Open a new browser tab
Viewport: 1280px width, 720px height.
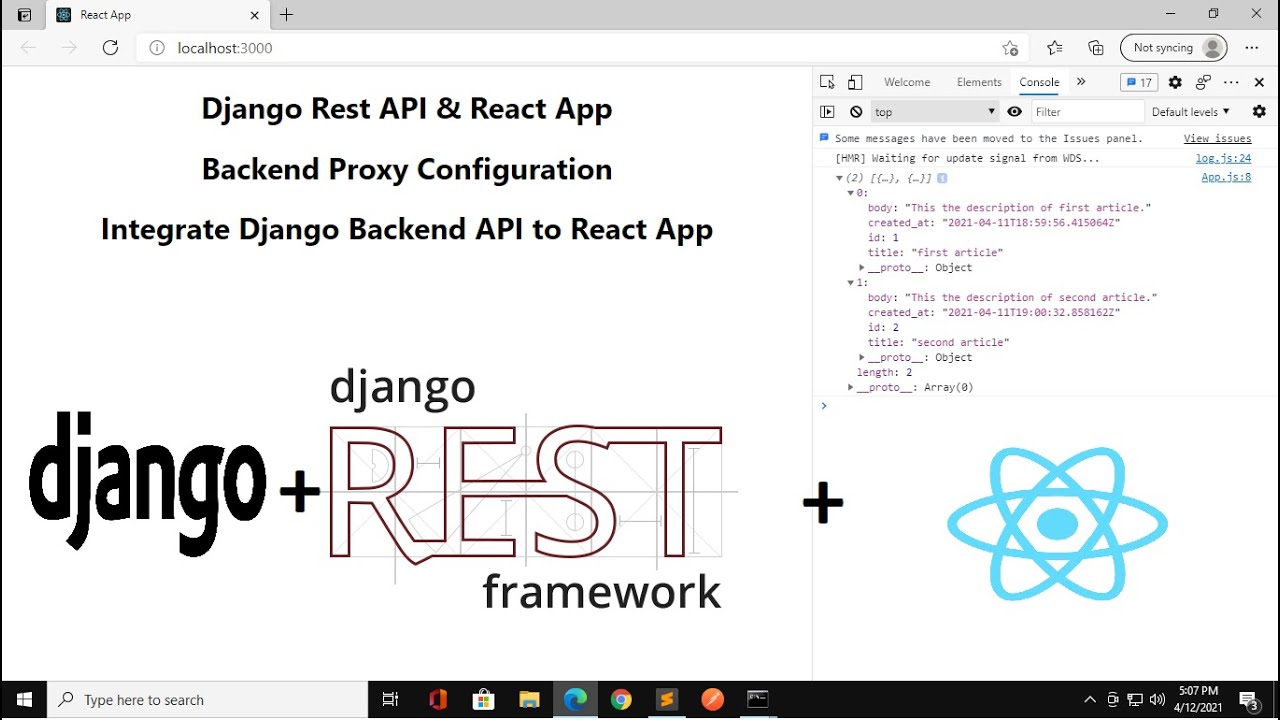tap(287, 15)
